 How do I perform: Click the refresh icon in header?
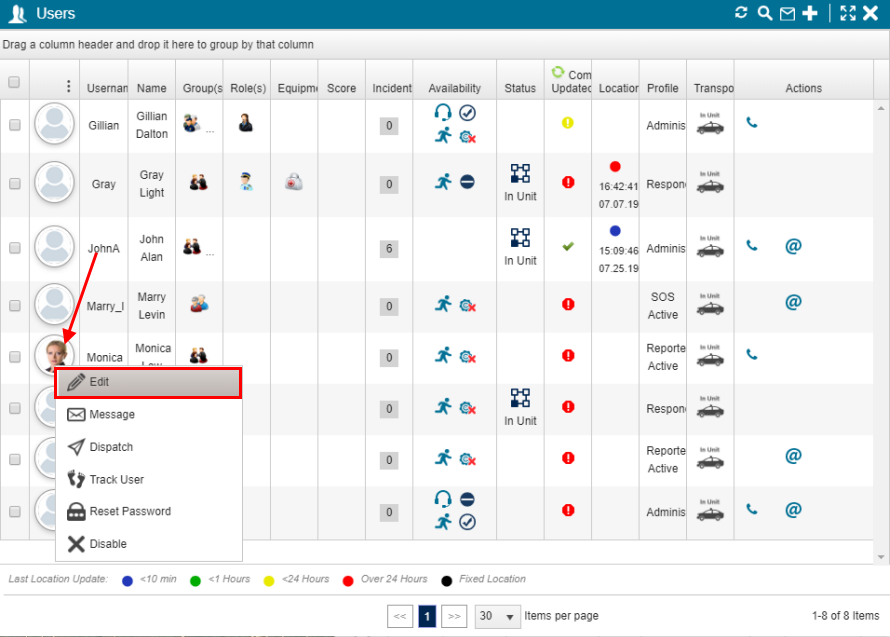tap(741, 13)
